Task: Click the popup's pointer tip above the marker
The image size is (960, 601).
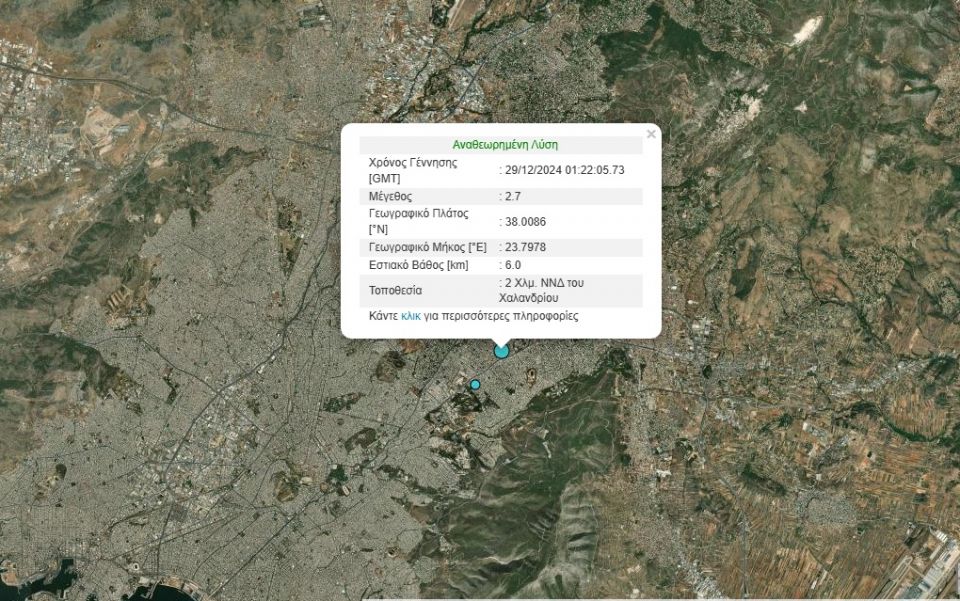Action: click(x=501, y=342)
